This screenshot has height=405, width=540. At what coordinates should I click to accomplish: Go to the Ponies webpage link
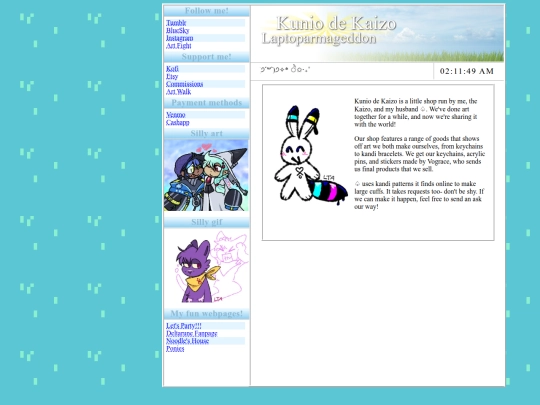pos(175,348)
